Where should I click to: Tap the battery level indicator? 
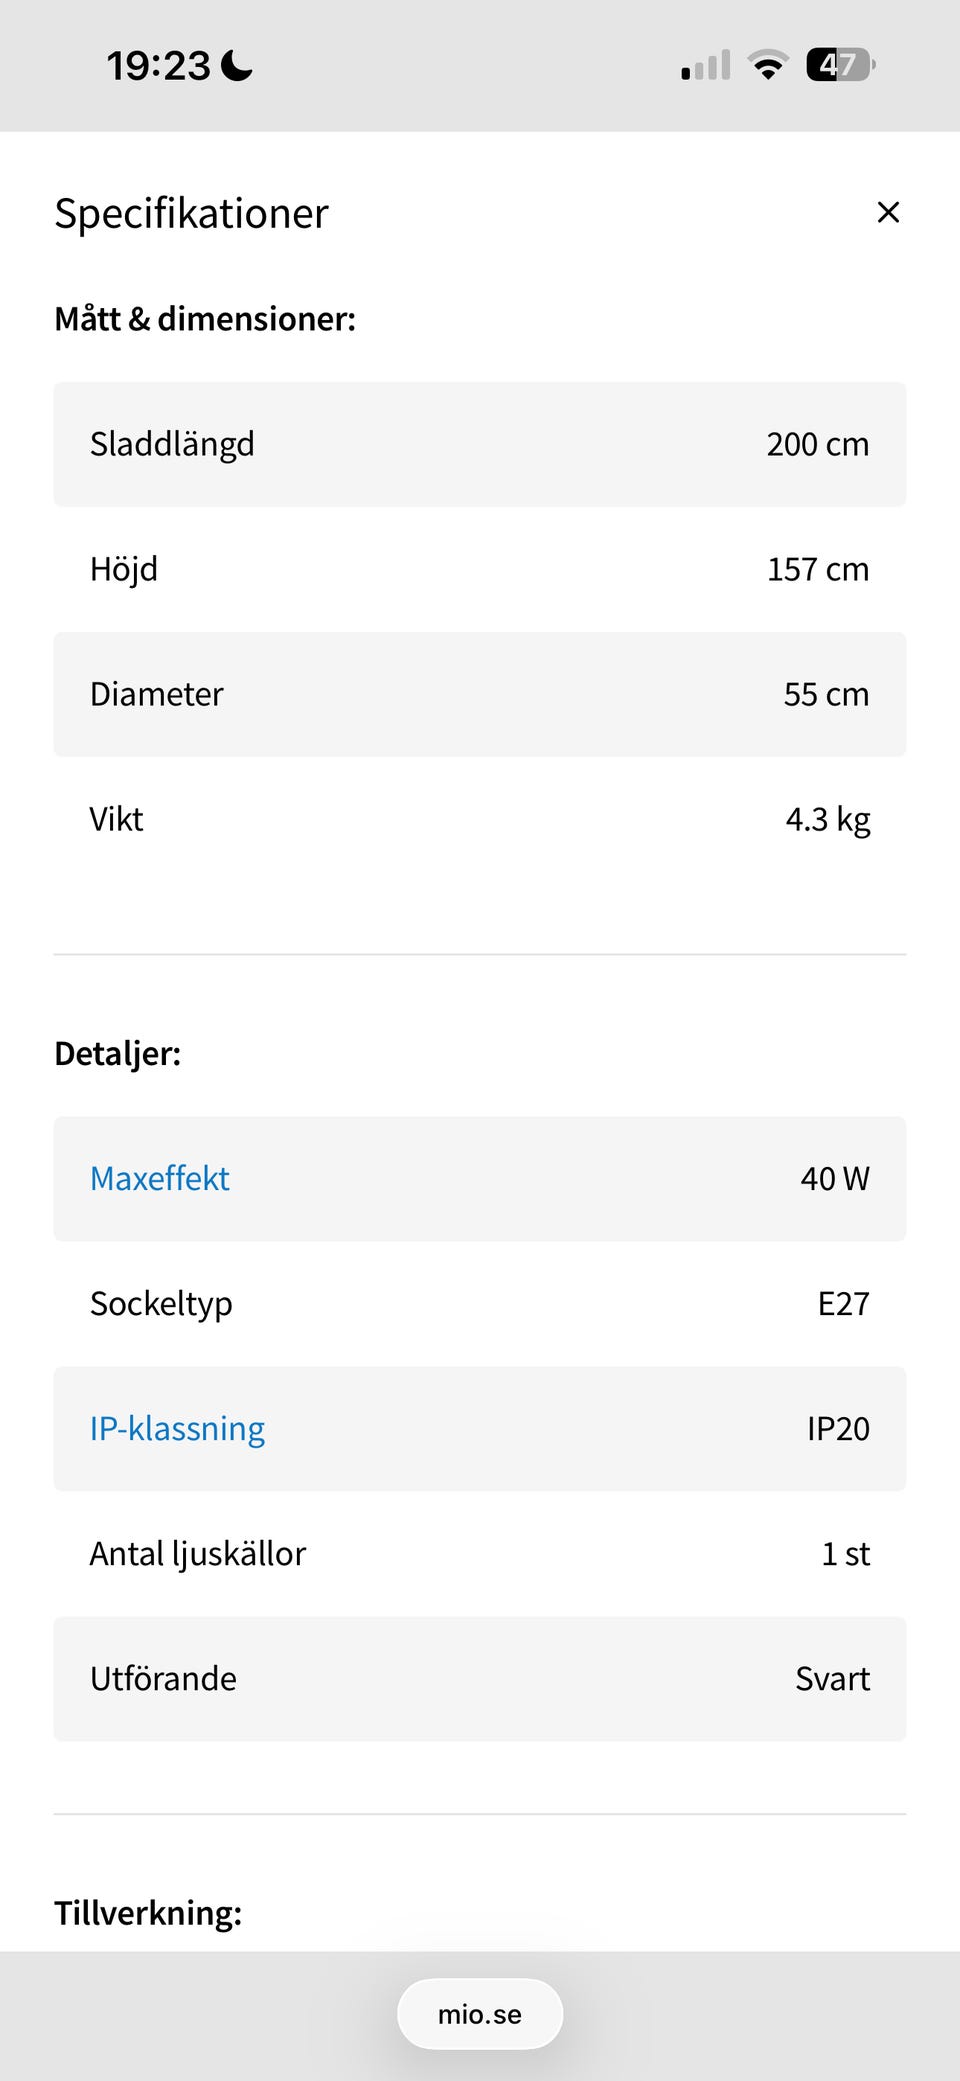(x=840, y=66)
